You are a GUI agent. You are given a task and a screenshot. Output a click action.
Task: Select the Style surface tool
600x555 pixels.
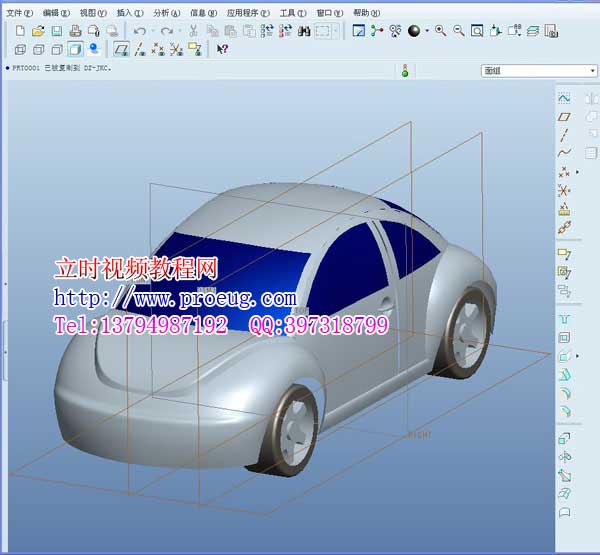tap(565, 512)
